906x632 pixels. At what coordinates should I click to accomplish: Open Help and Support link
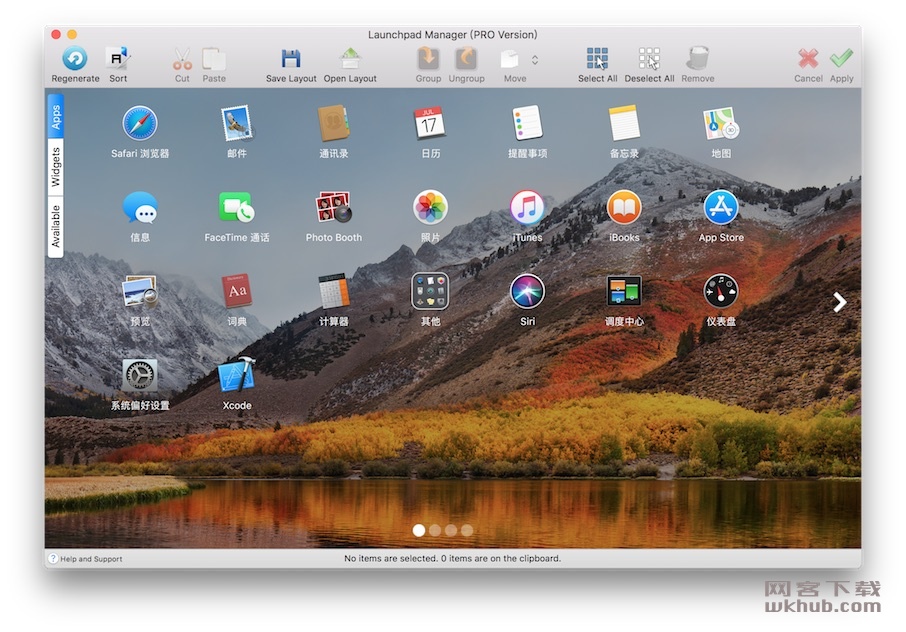coord(91,559)
